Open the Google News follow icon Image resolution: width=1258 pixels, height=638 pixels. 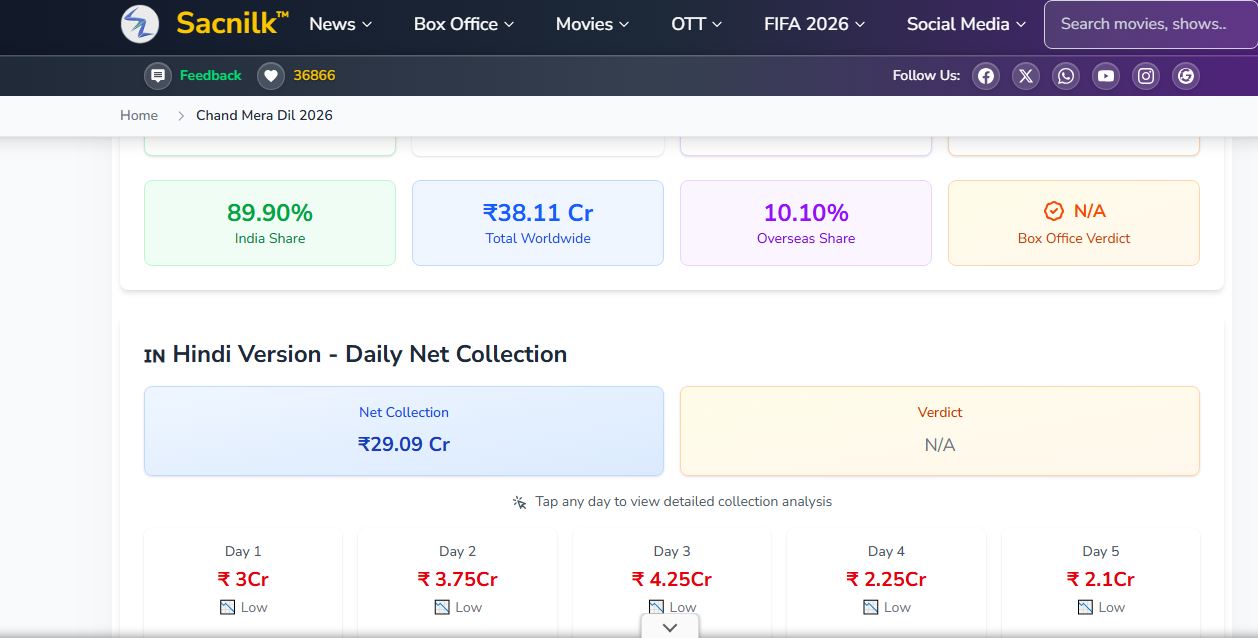coord(1186,76)
